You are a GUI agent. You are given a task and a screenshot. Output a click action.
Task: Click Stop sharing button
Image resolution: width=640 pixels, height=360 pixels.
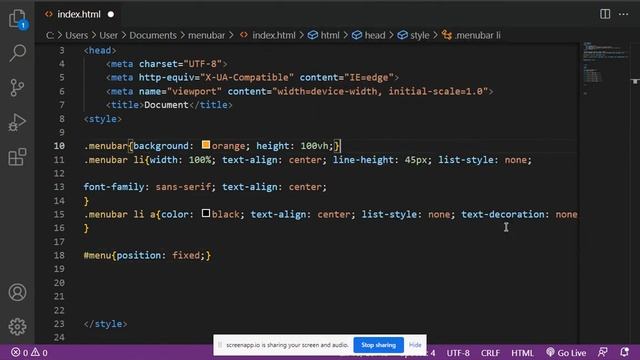[378, 345]
